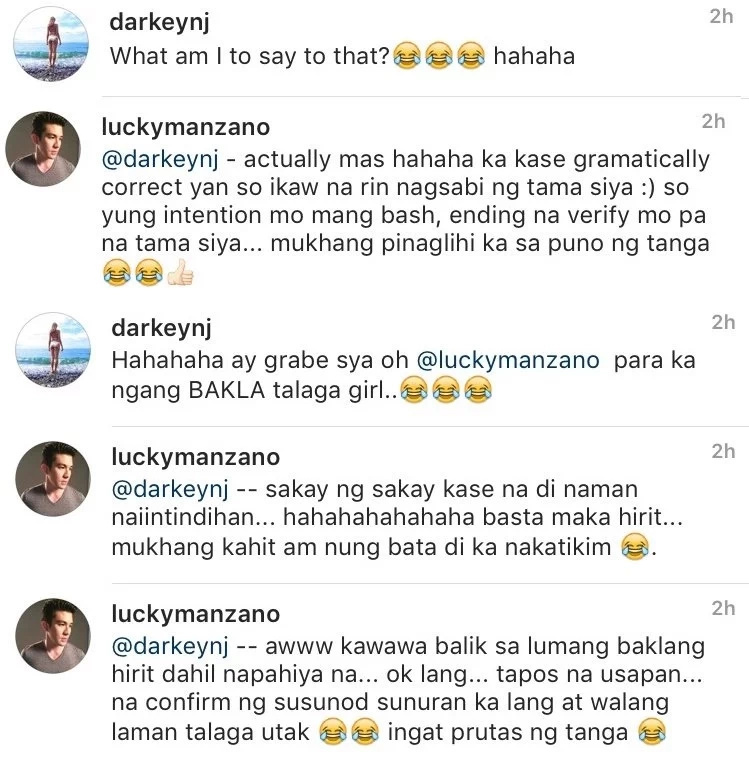
Task: Tap laughing emojis after 'What am I to say'
Action: 438,55
